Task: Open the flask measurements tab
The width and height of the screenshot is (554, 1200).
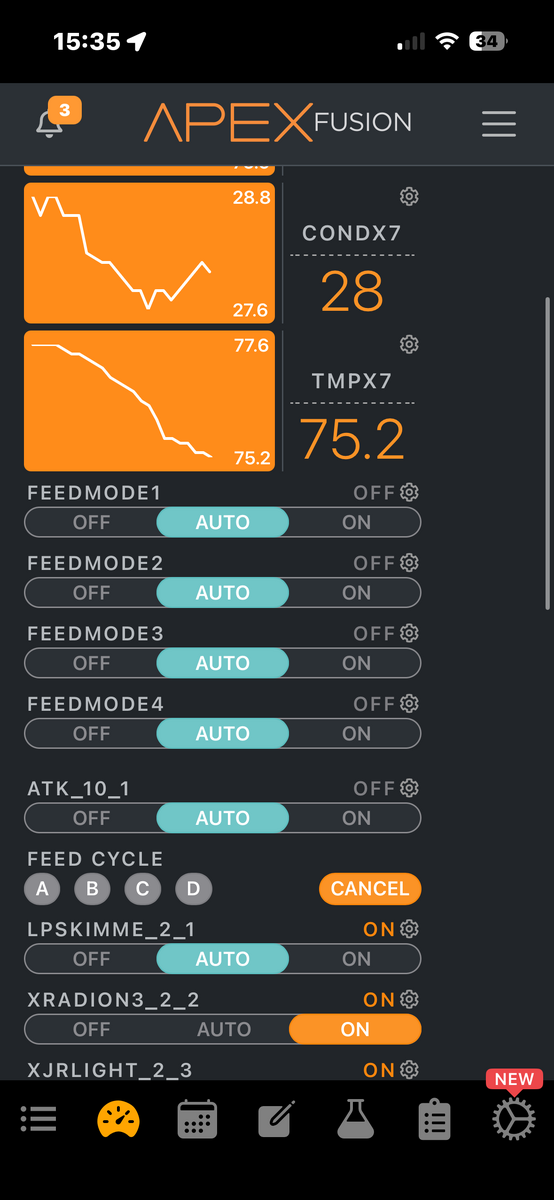Action: tap(355, 1119)
